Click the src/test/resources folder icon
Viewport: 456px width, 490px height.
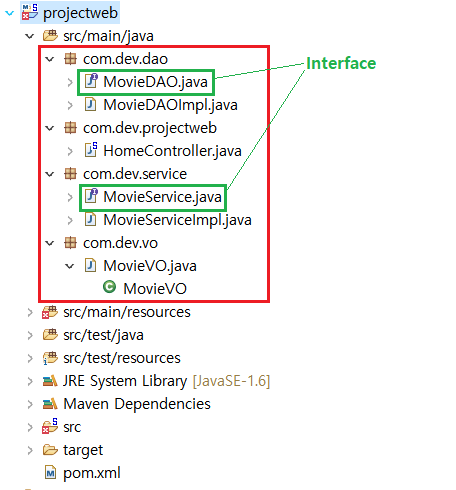(x=50, y=358)
